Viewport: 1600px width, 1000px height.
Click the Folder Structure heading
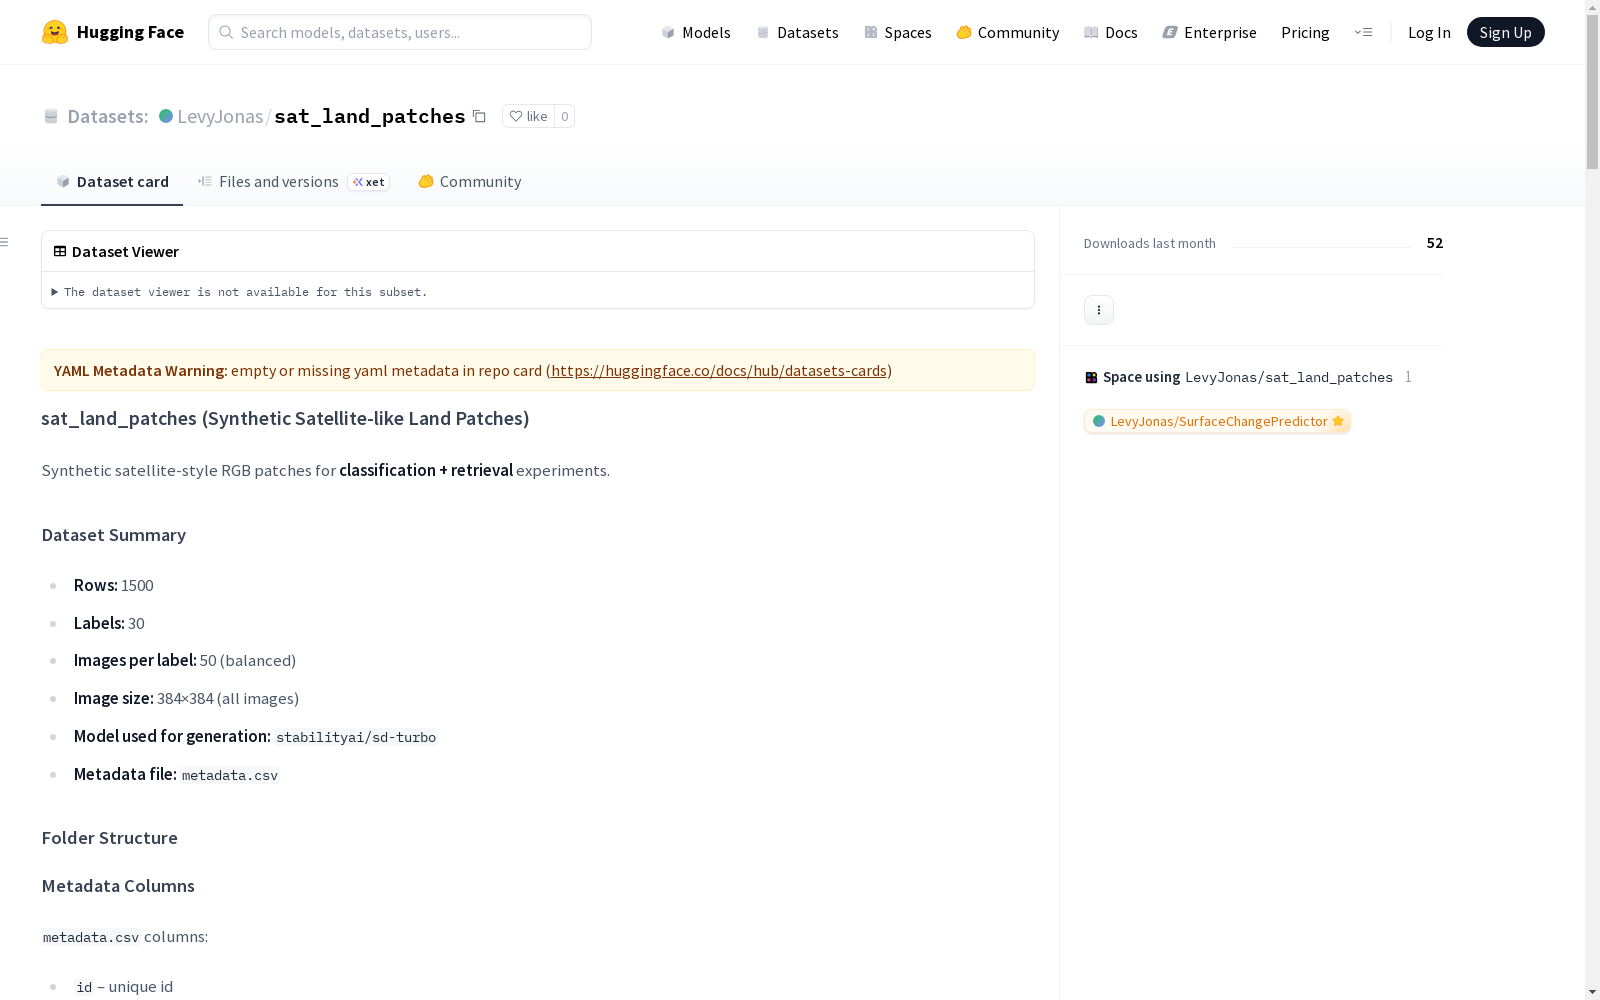click(x=110, y=838)
